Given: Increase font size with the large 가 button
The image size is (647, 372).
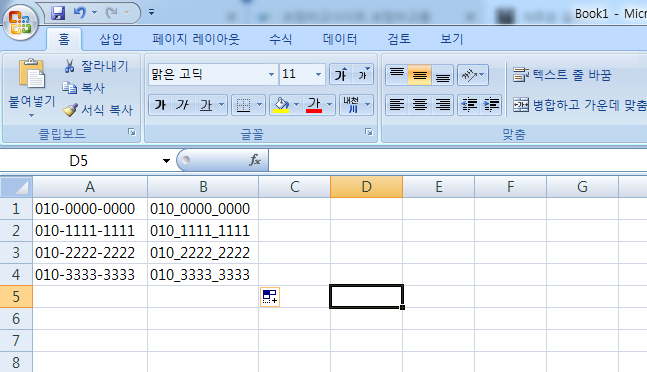Looking at the screenshot, I should click(x=341, y=74).
